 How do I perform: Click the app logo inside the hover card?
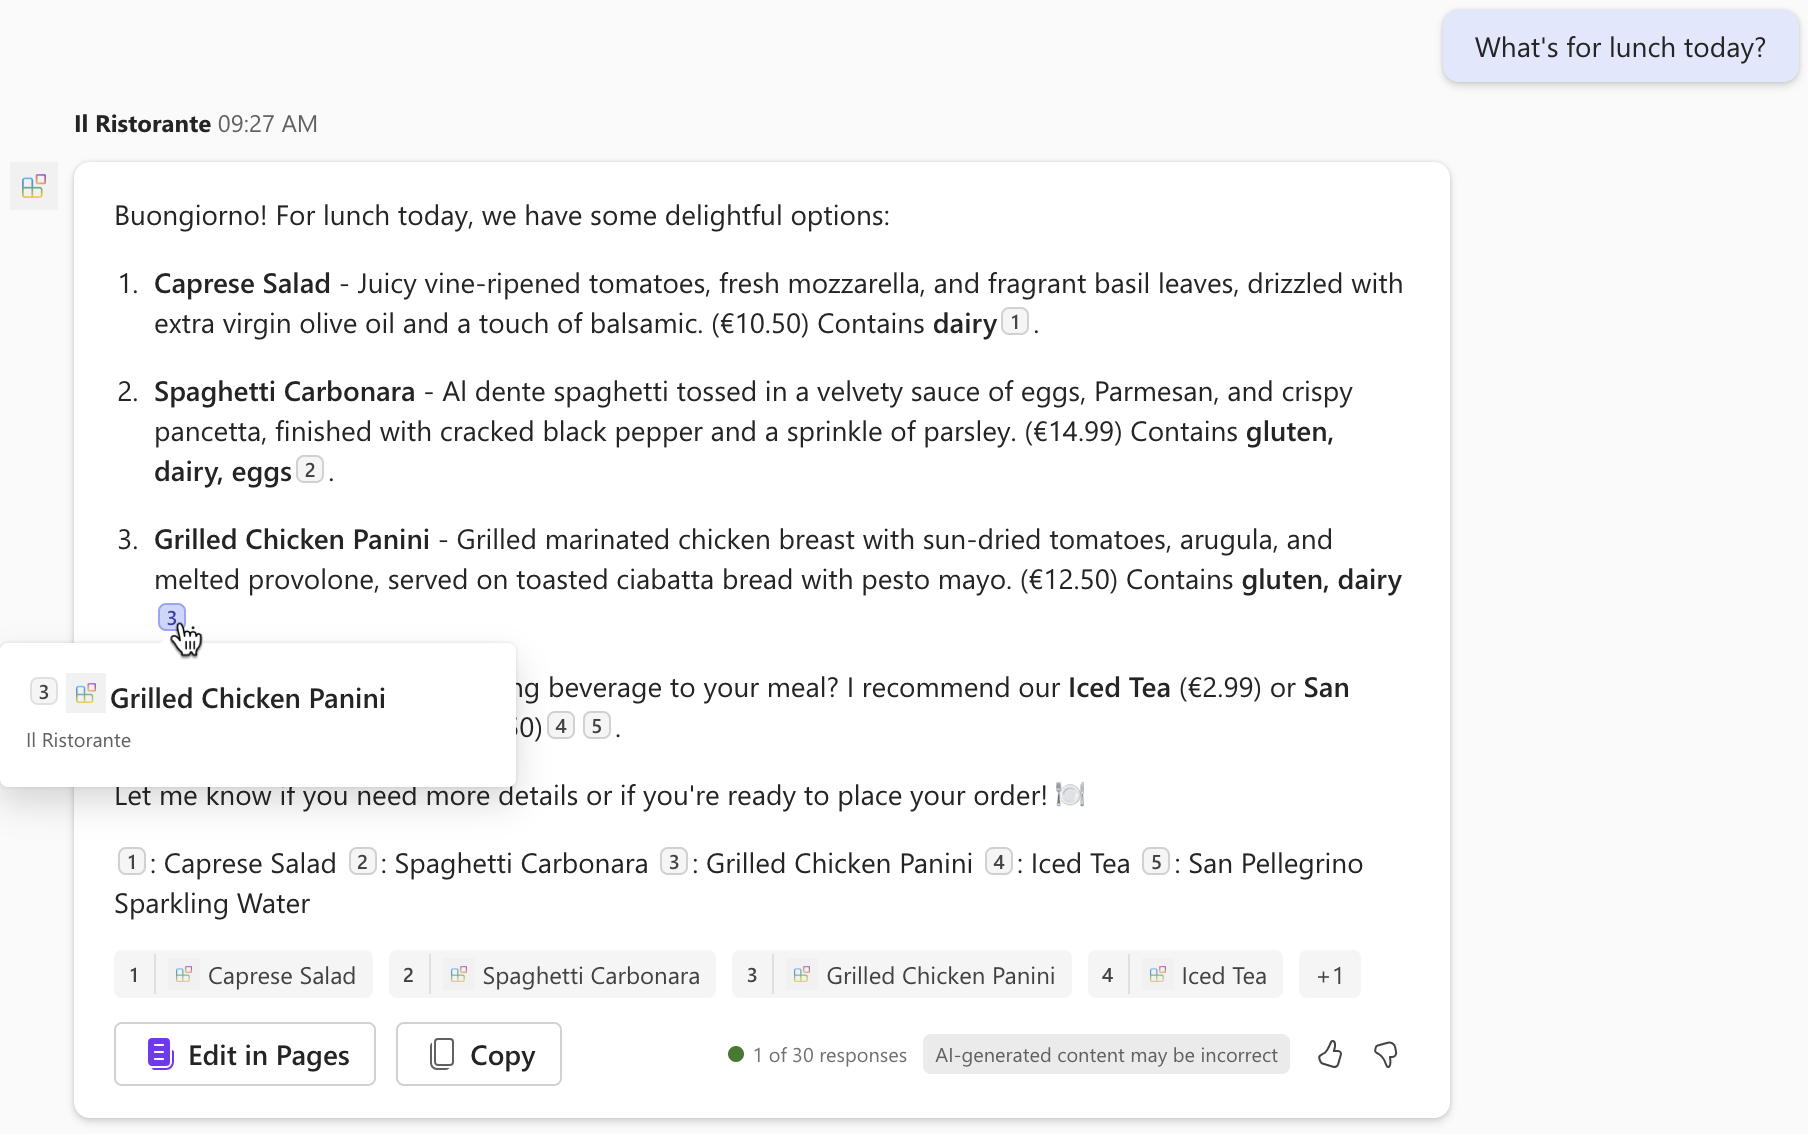(x=86, y=692)
